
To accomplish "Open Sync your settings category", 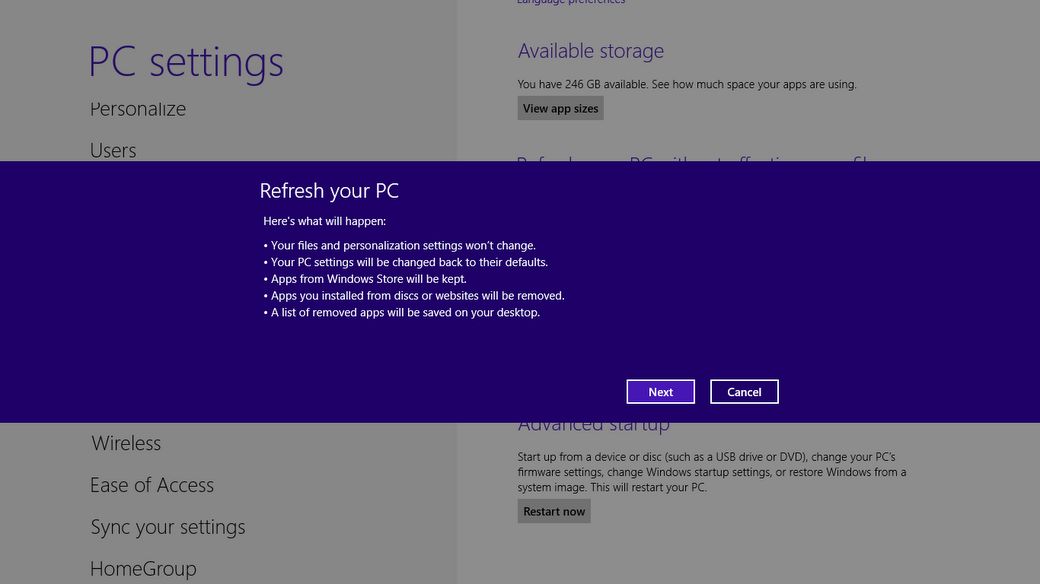I will [x=168, y=527].
